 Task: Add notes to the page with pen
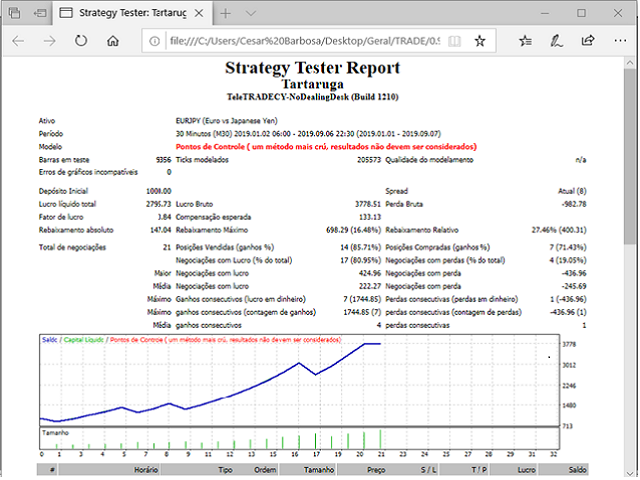click(557, 42)
